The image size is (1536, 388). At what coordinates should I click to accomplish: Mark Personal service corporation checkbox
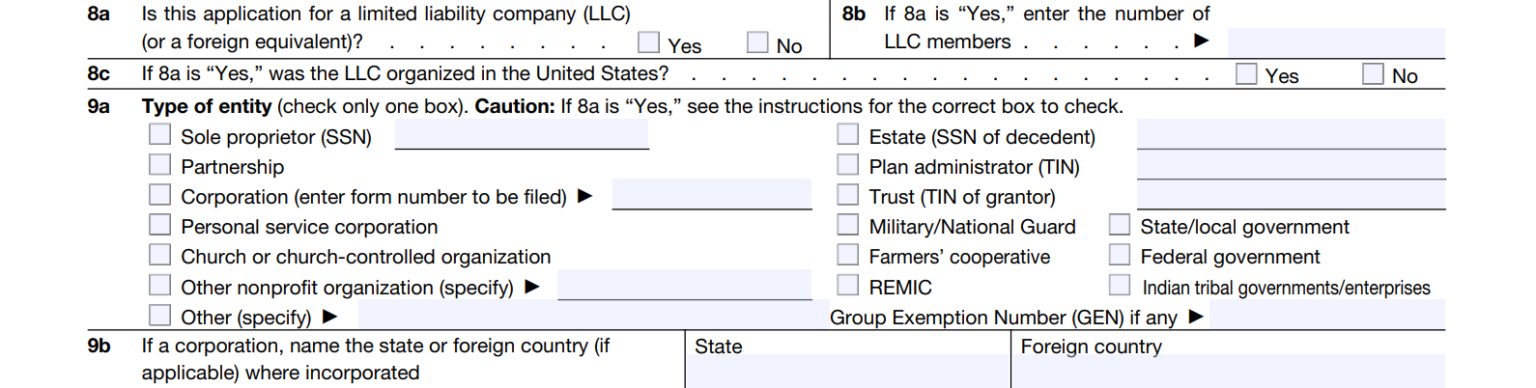pos(160,225)
